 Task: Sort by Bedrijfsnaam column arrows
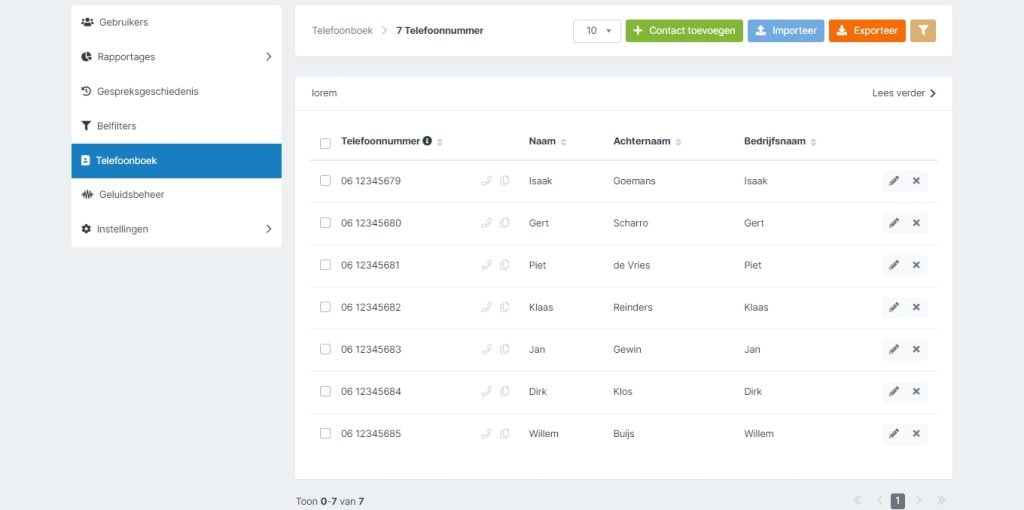814,142
